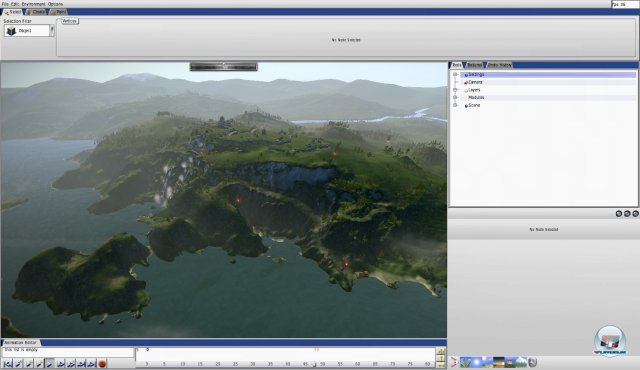This screenshot has height=370, width=640.
Task: Open the sun sky environment icon
Action: point(477,362)
